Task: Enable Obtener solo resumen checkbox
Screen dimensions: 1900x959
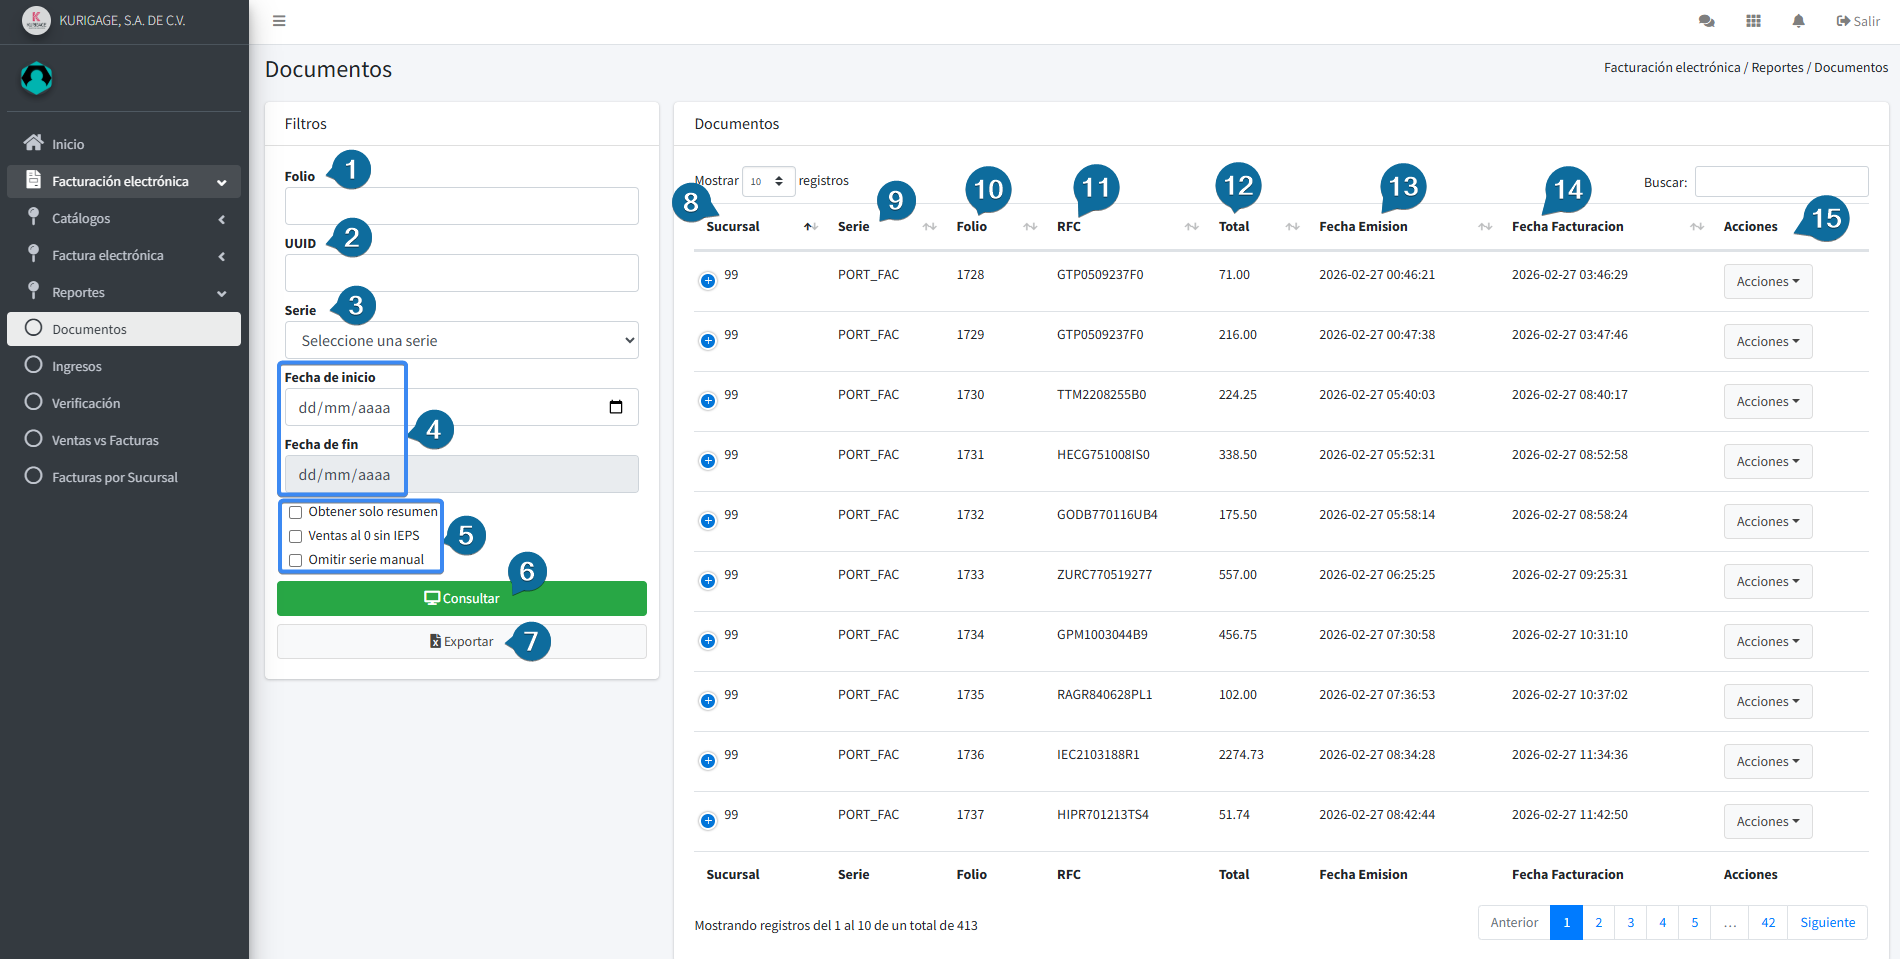Action: coord(296,513)
